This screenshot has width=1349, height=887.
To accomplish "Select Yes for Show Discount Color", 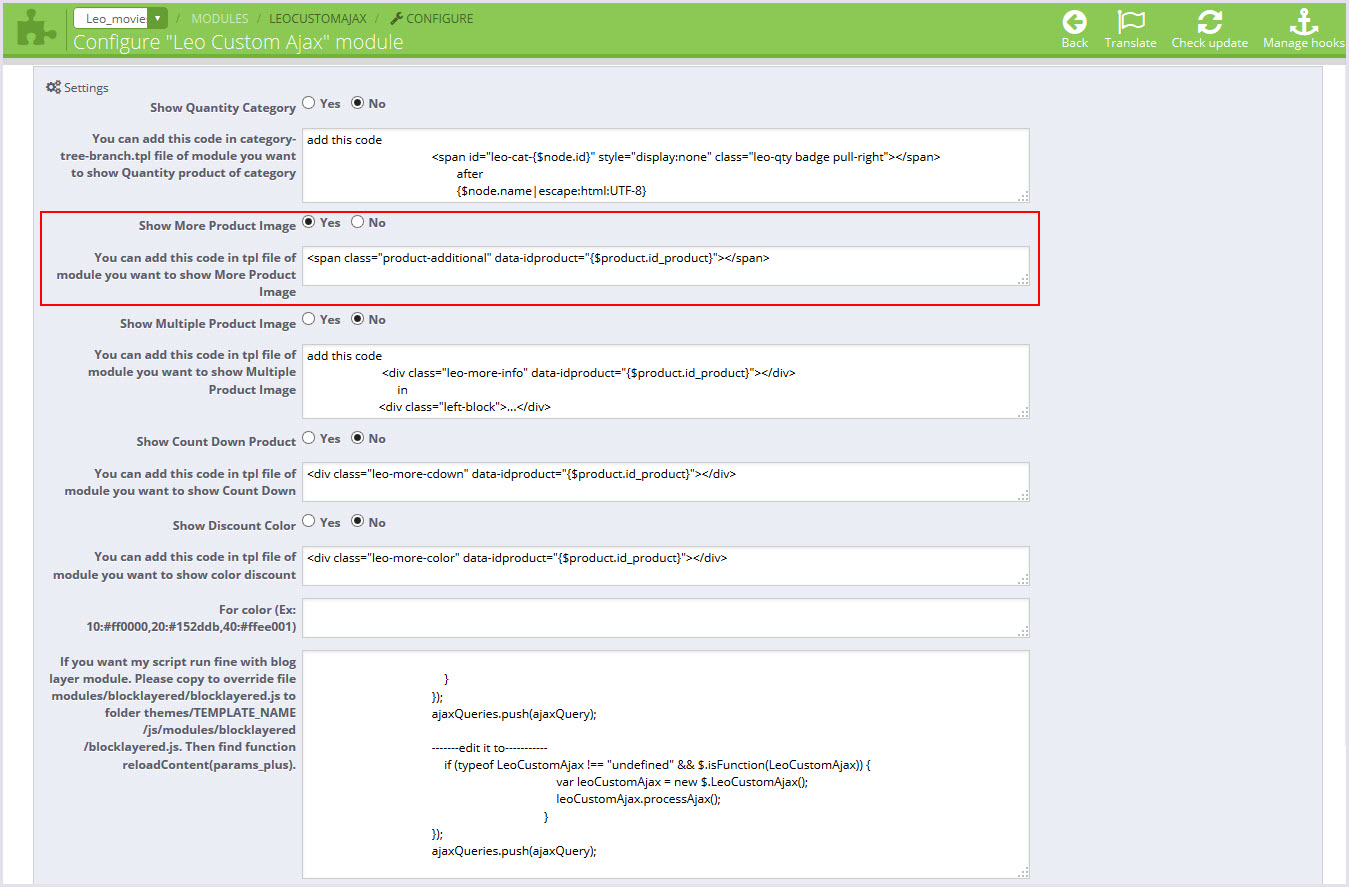I will pos(308,522).
